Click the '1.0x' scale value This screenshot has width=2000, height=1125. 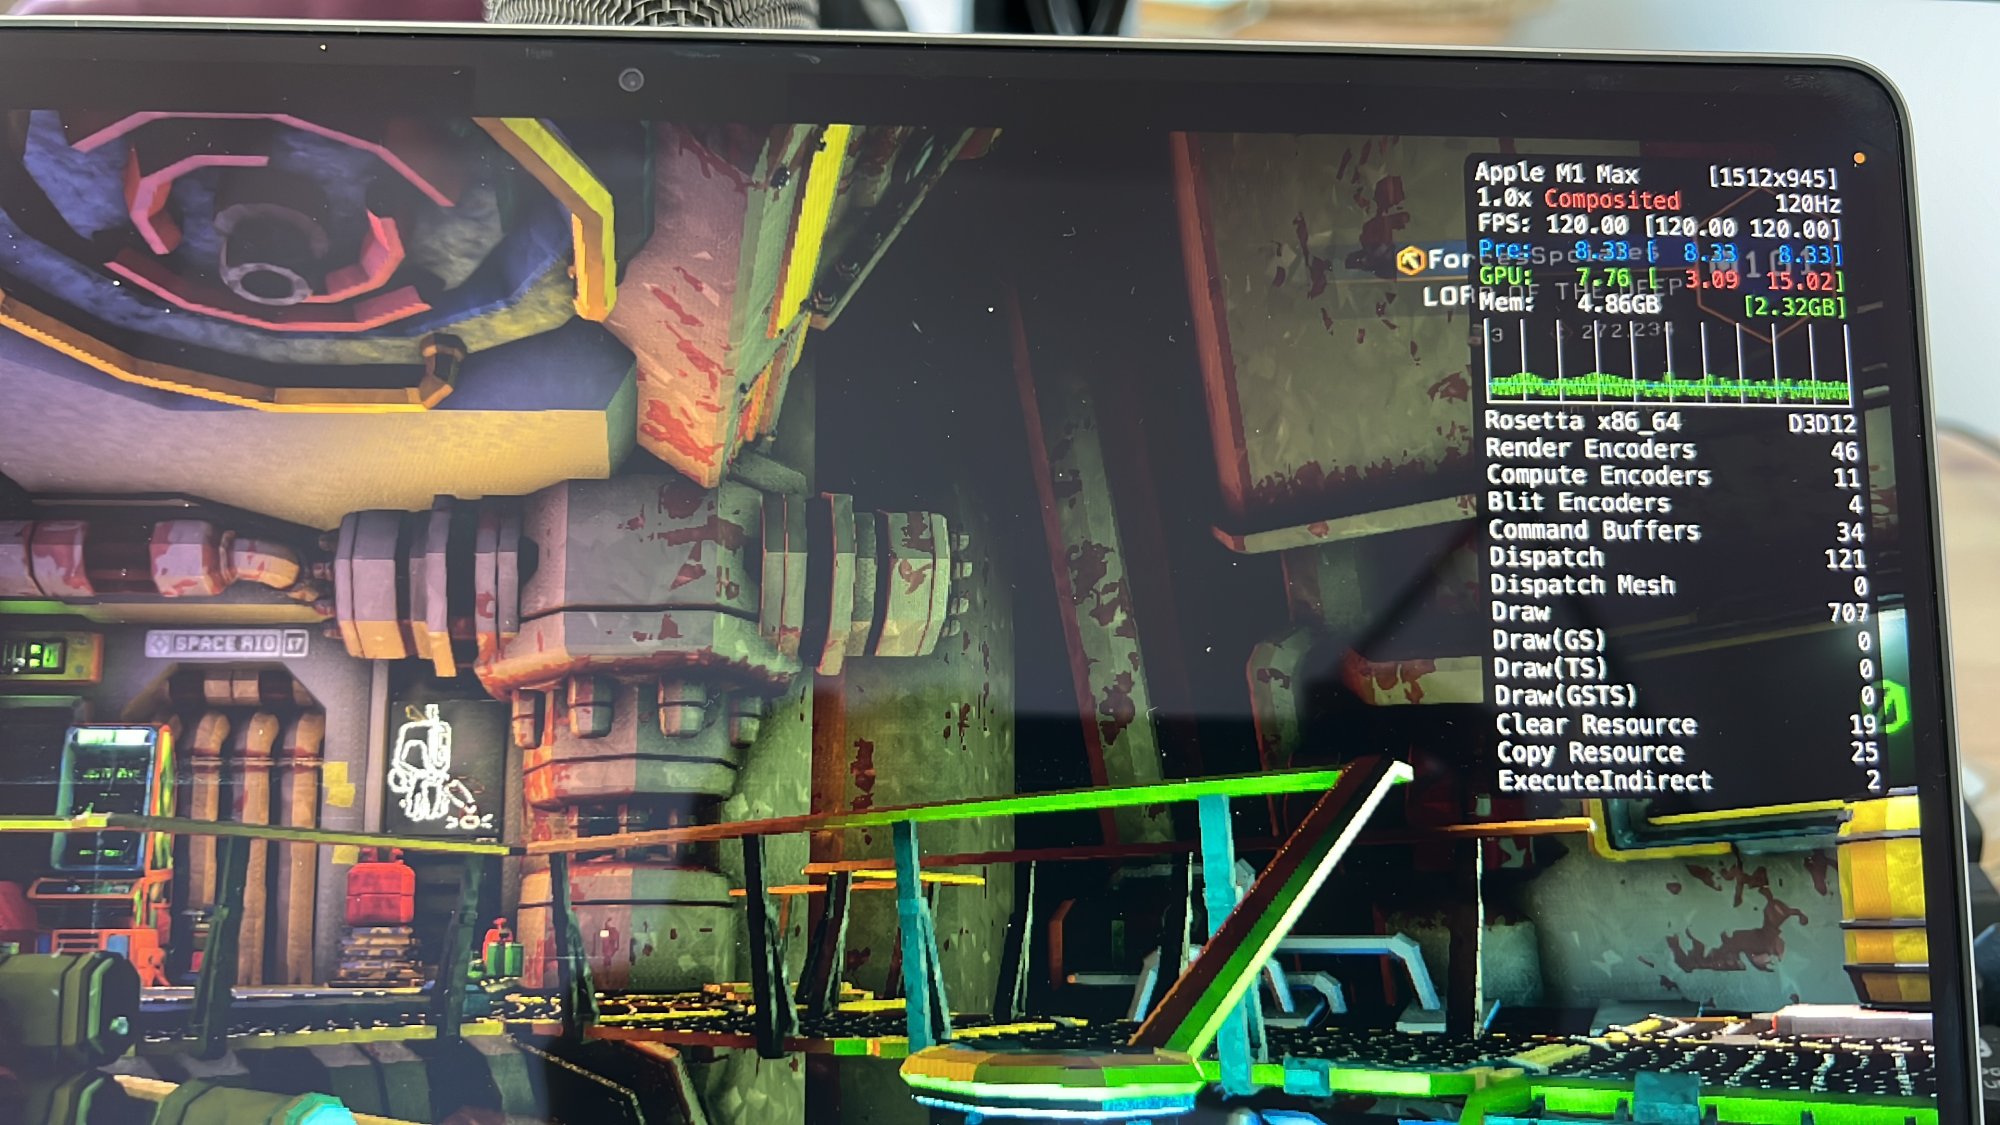coord(1504,198)
